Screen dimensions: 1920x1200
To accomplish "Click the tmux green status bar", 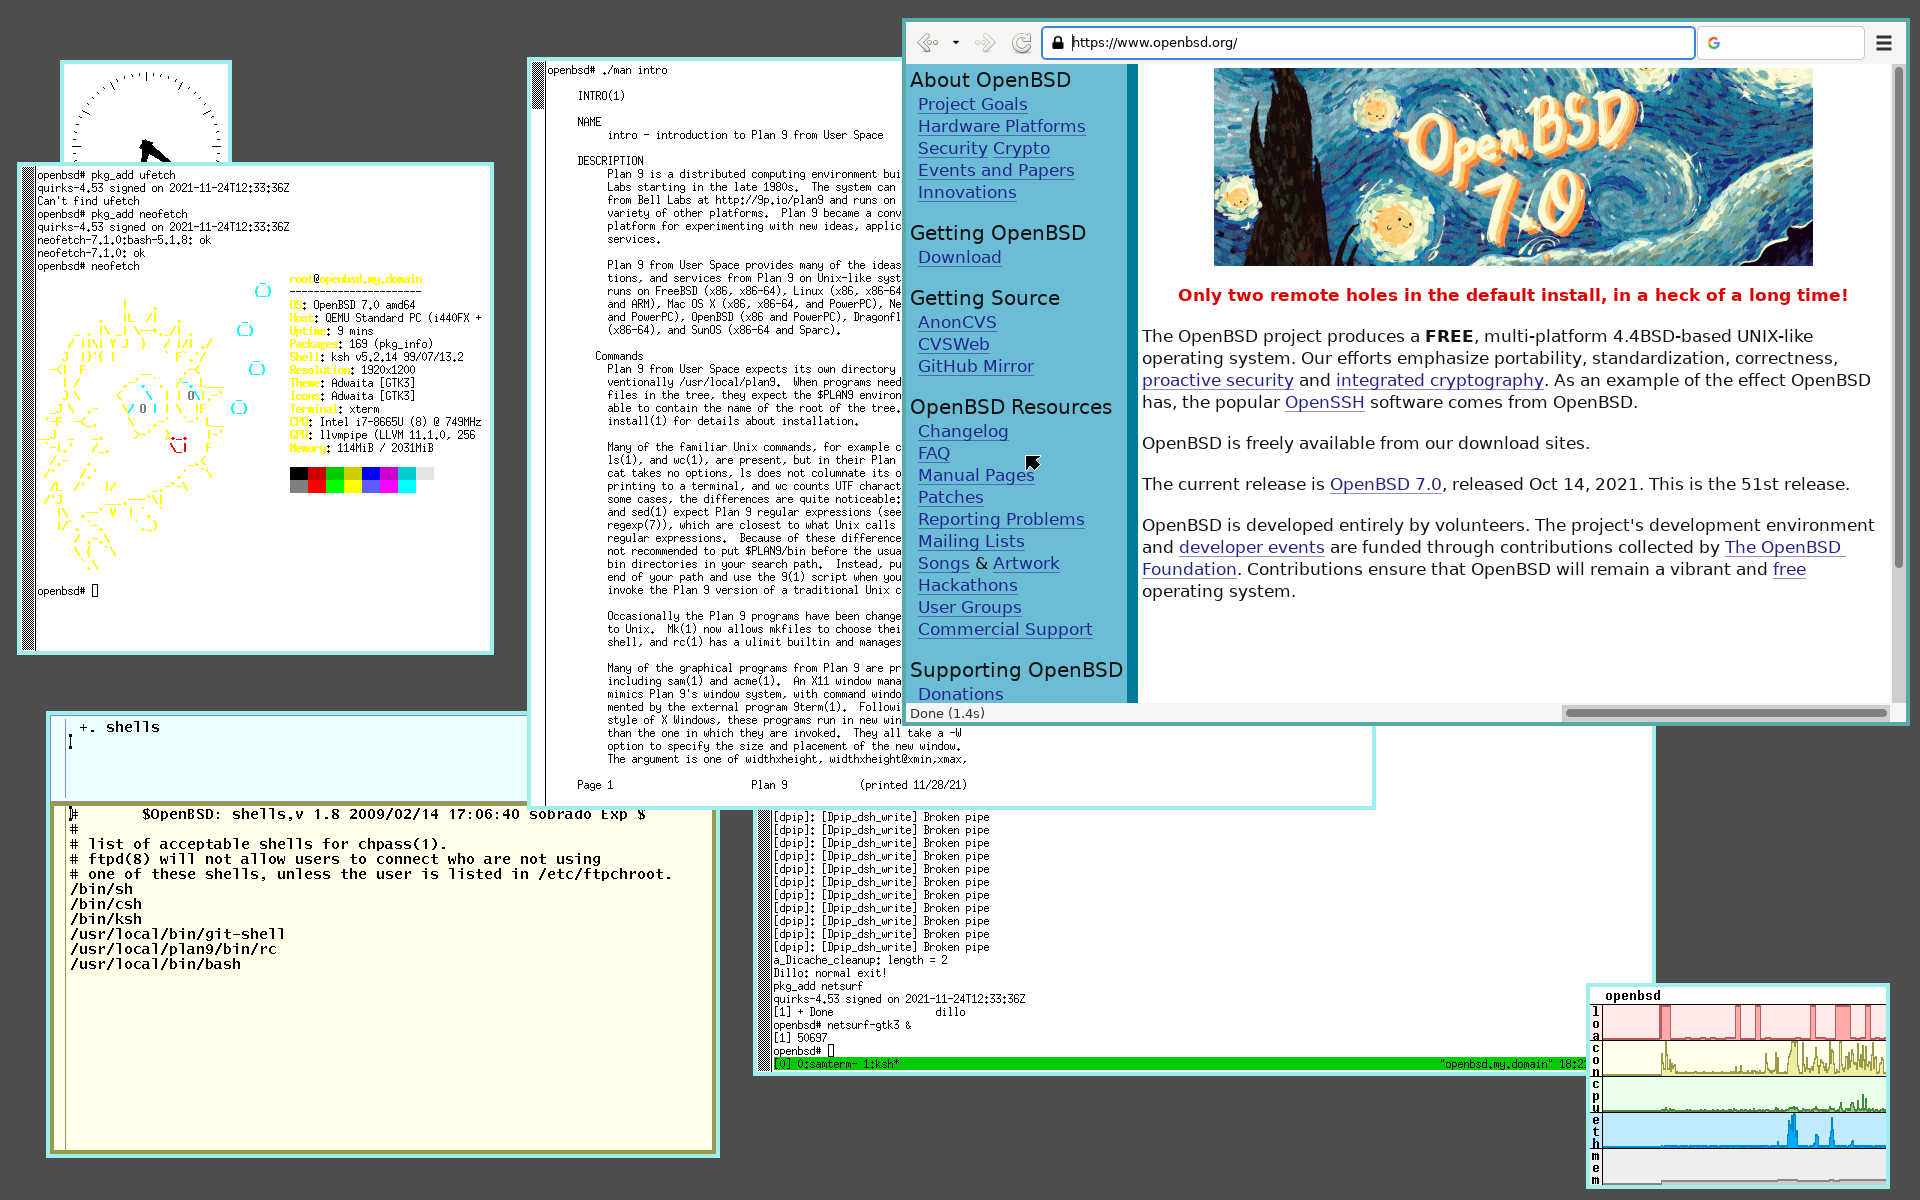I will [1178, 1064].
